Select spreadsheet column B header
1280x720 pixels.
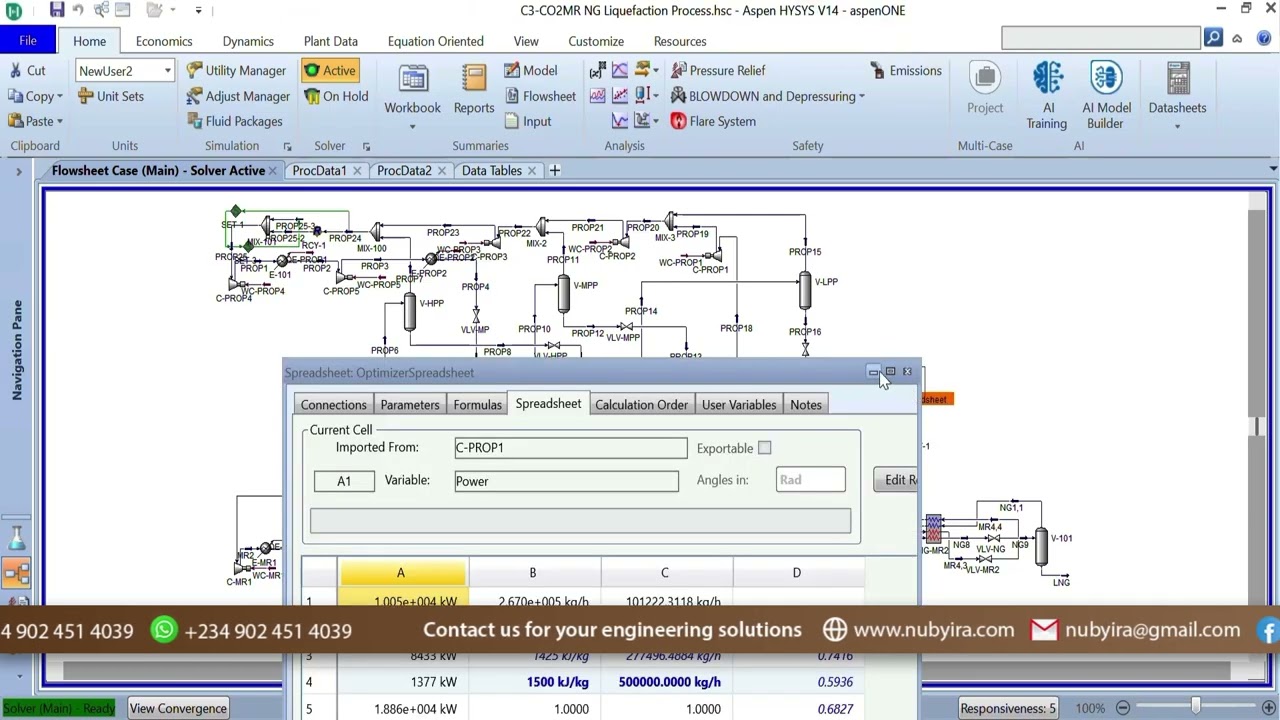533,572
